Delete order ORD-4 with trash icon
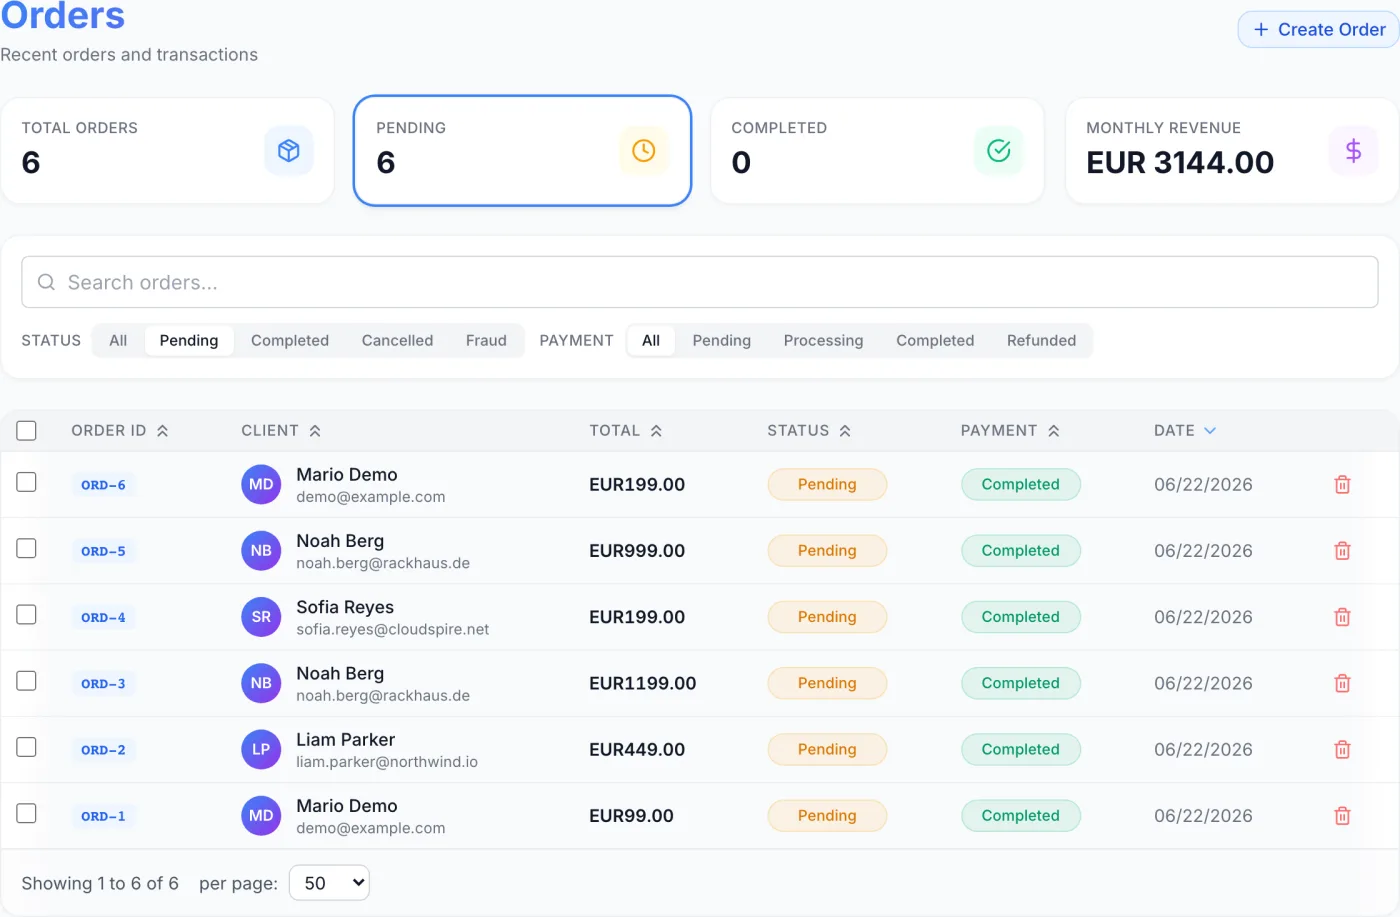This screenshot has height=917, width=1400. click(x=1342, y=617)
